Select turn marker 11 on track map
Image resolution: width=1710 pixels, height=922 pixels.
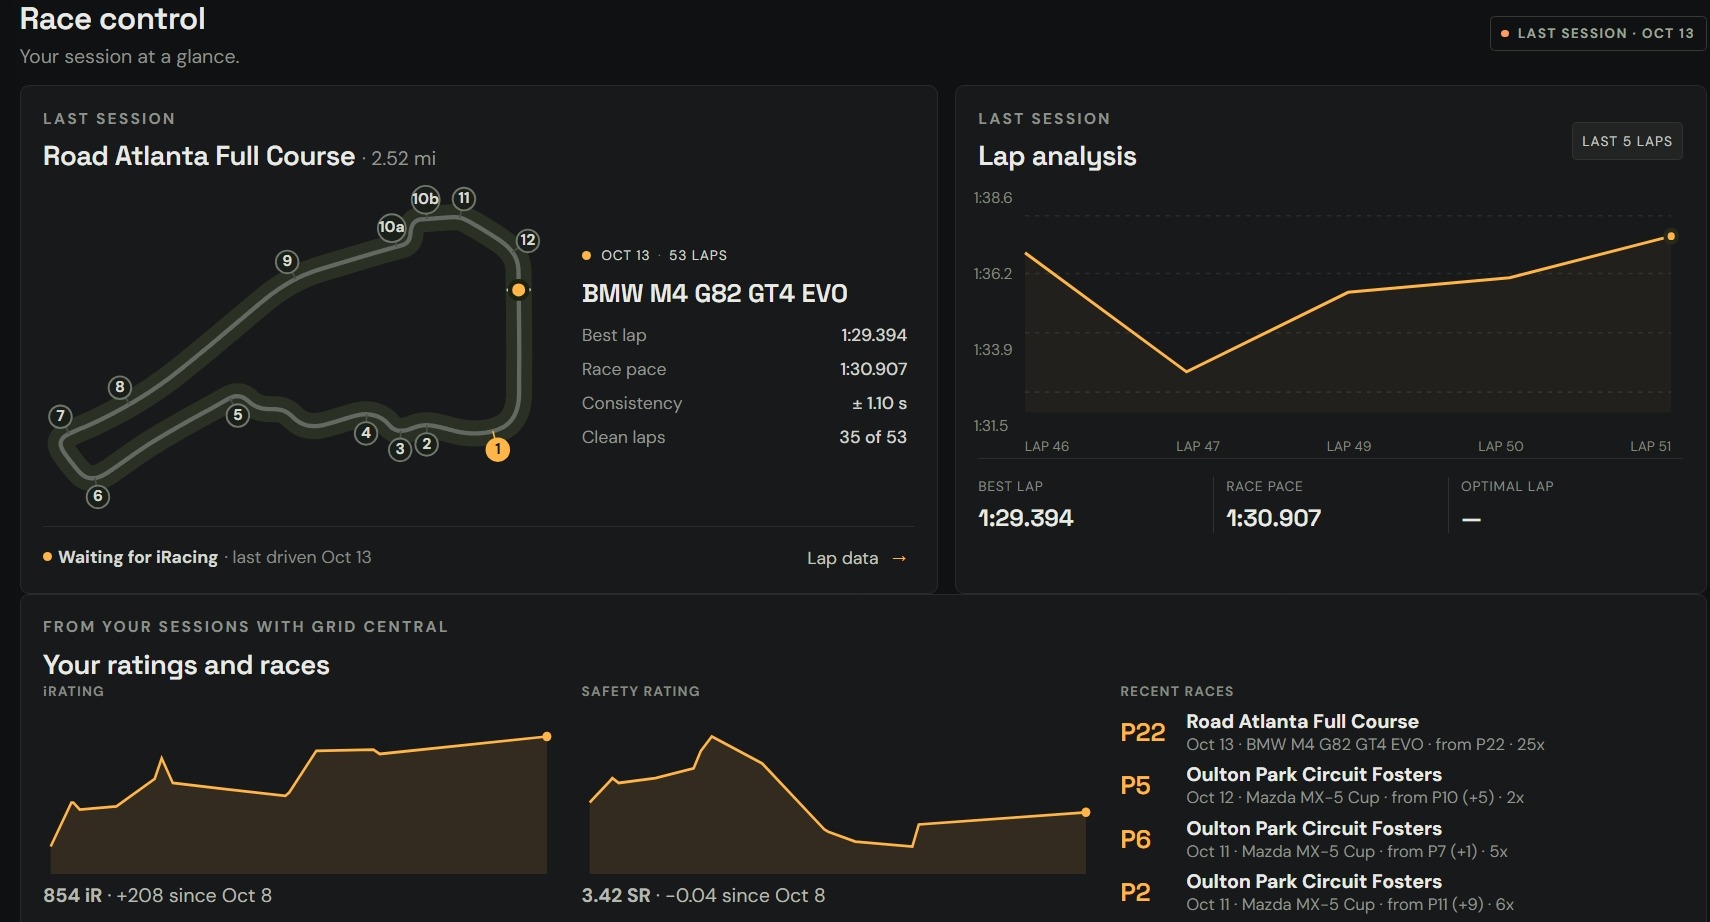point(464,198)
